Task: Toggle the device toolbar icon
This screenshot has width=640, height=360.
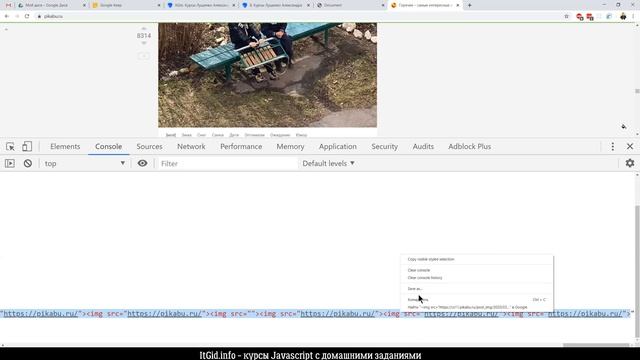Action: [27, 147]
